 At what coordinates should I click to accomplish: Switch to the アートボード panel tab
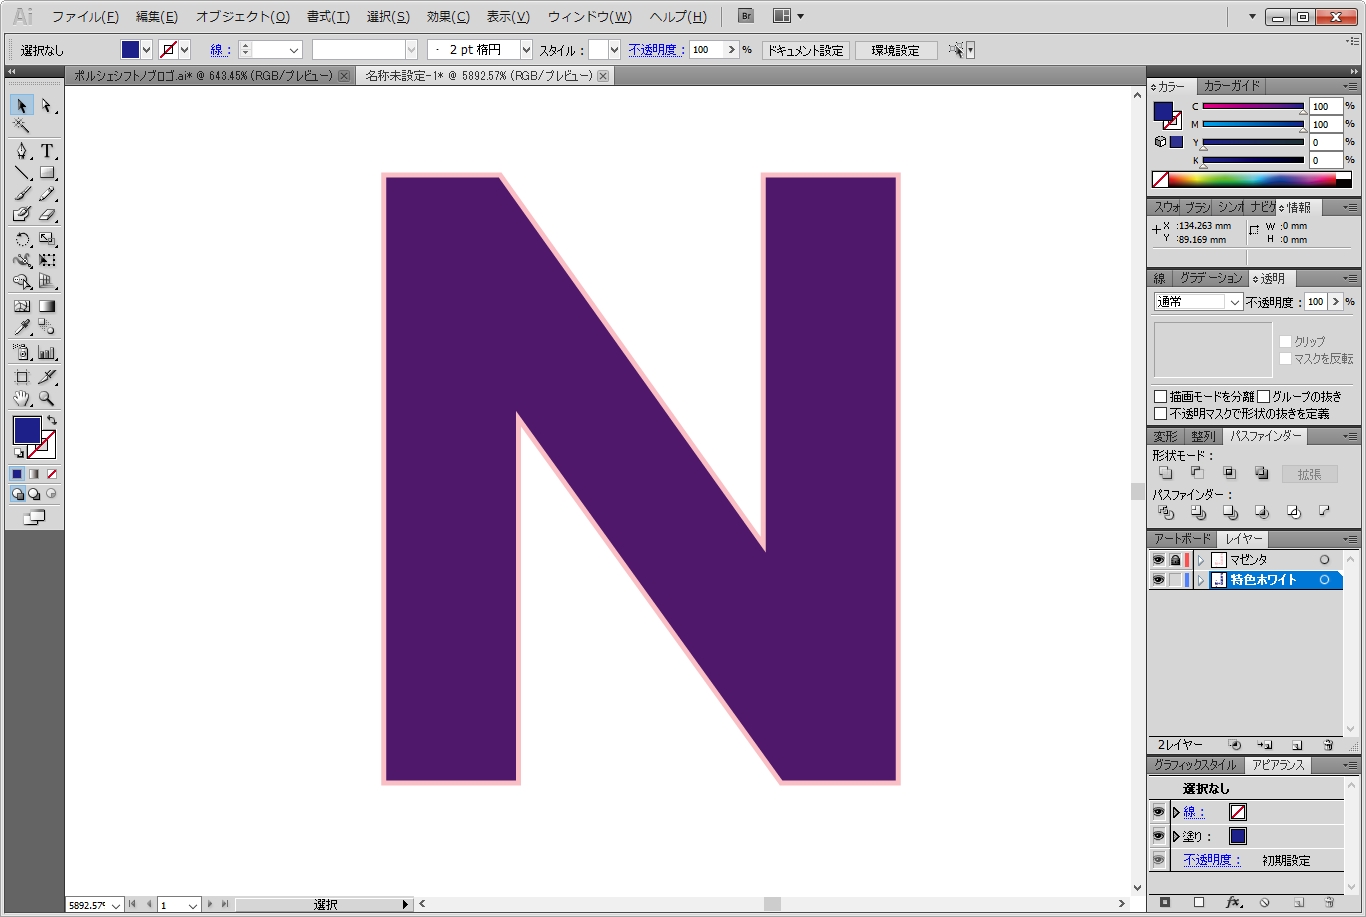click(x=1181, y=539)
